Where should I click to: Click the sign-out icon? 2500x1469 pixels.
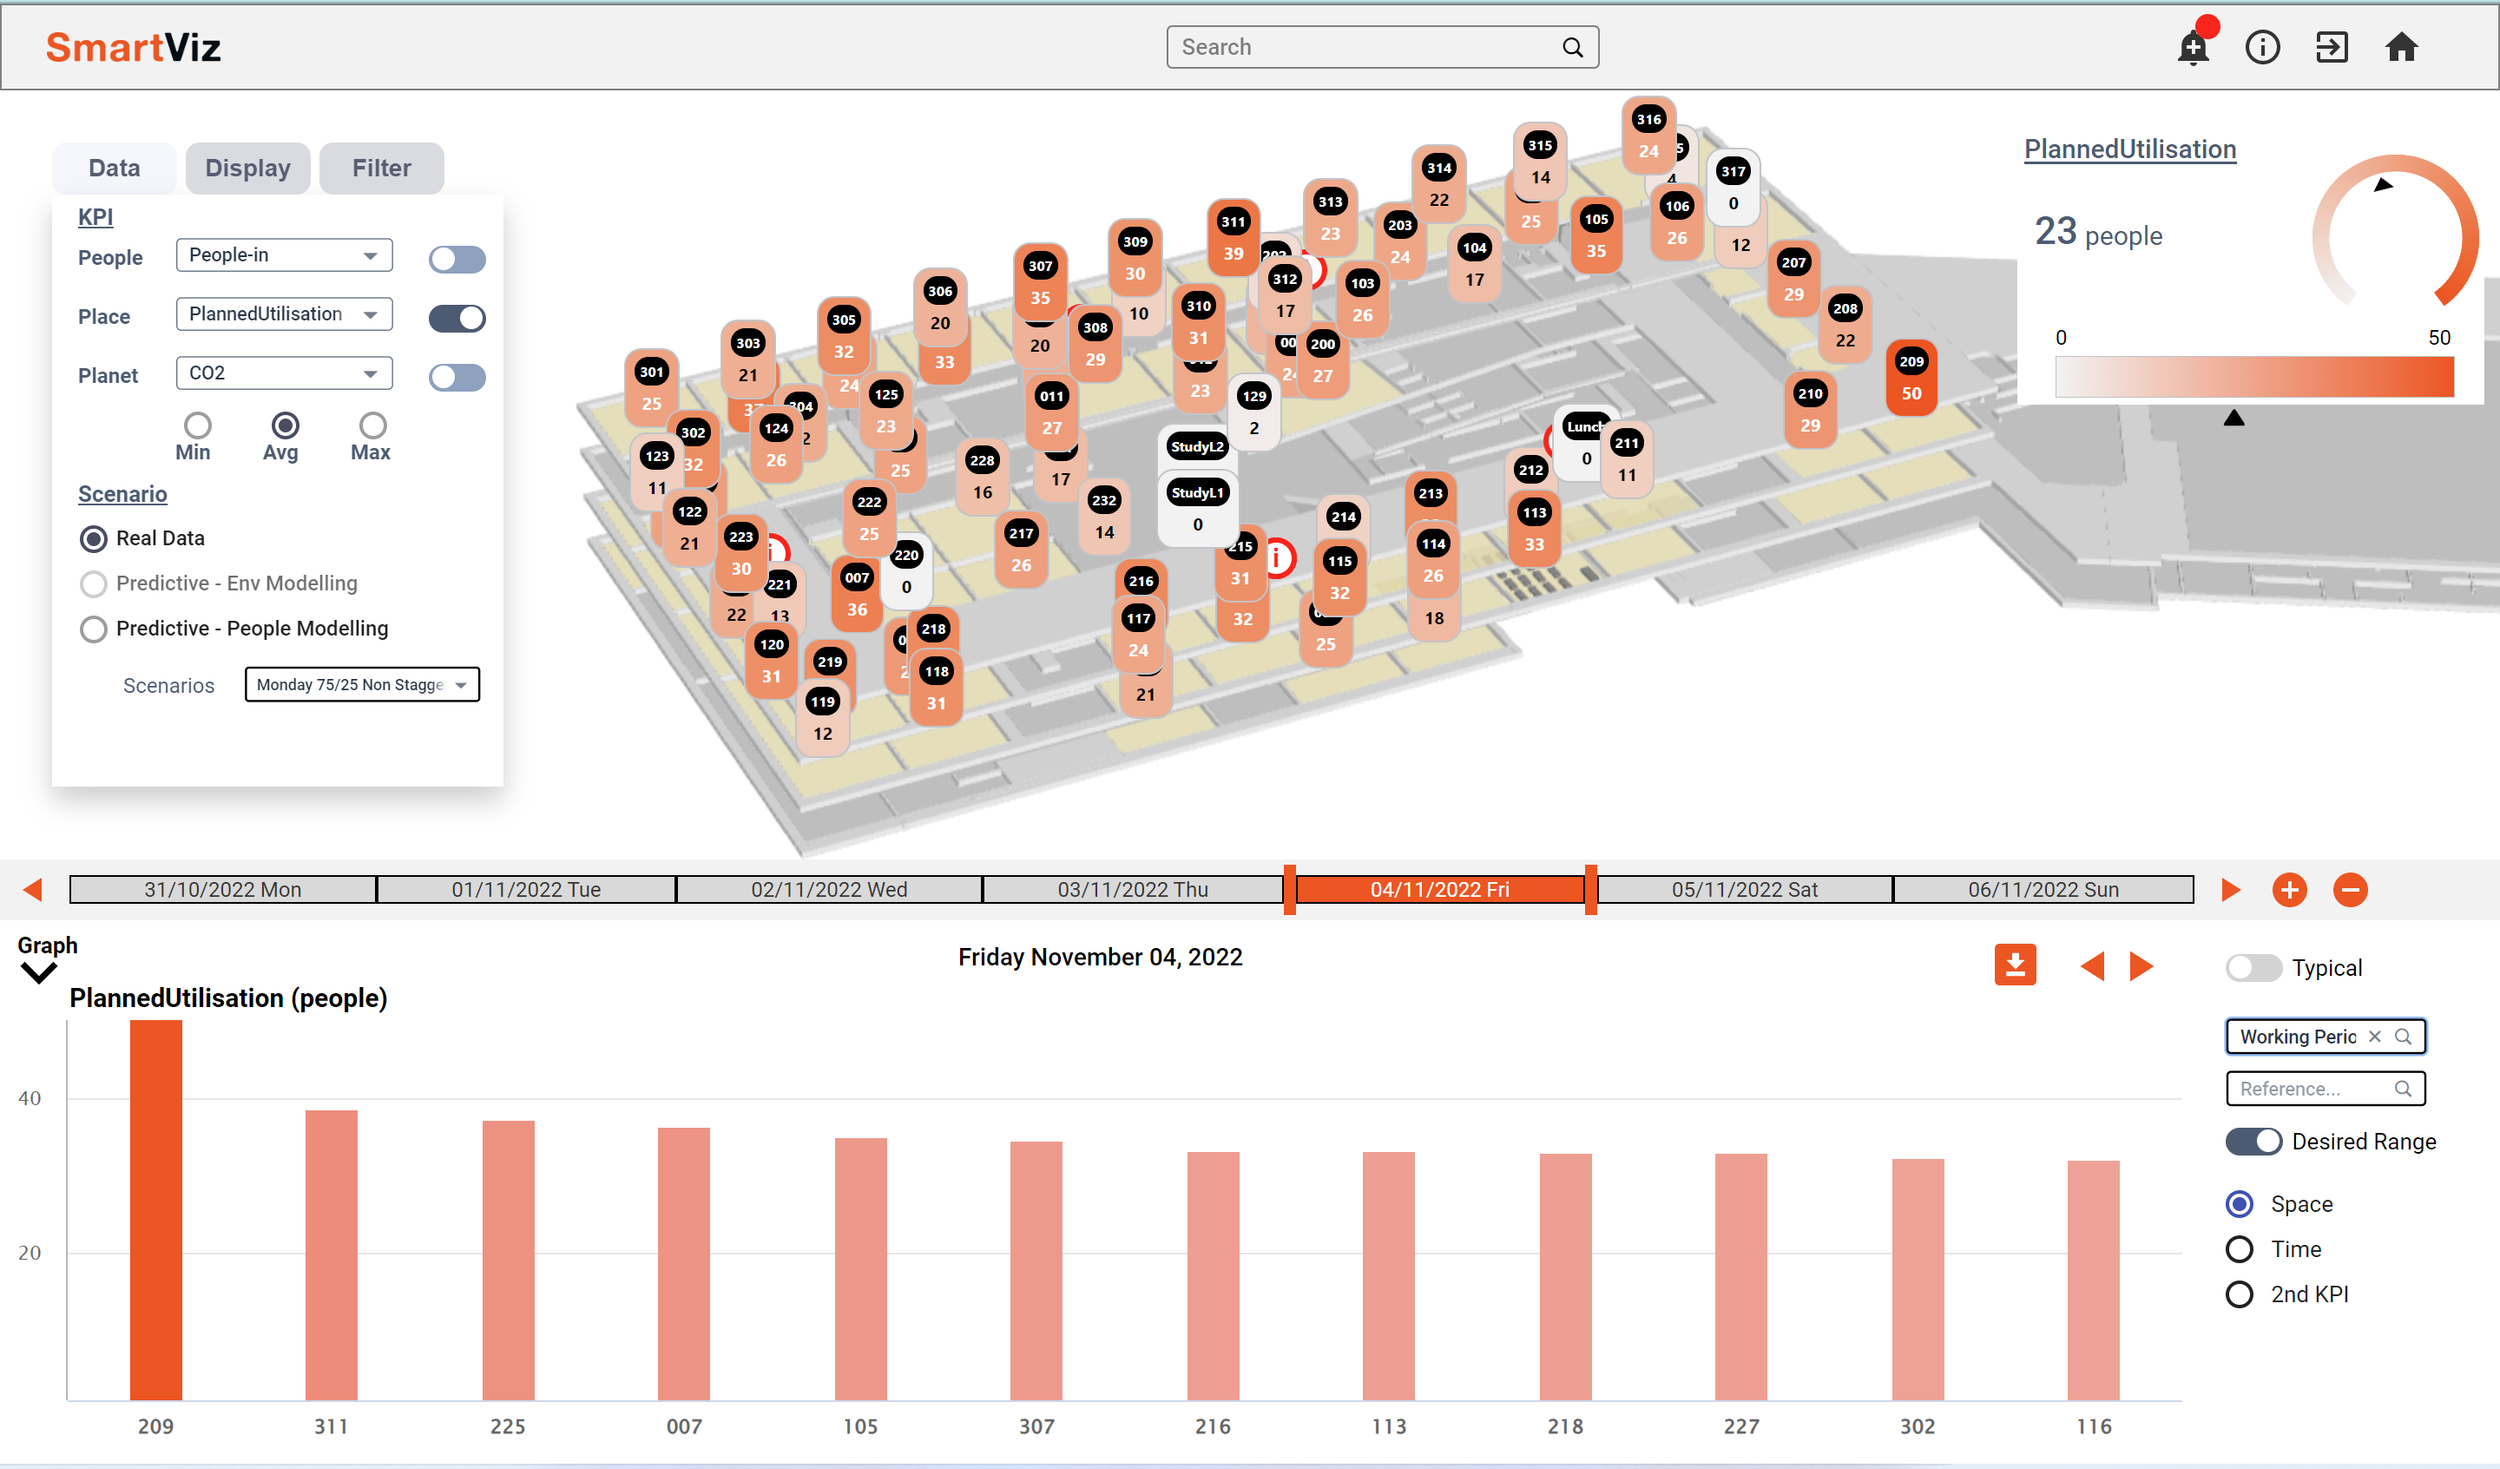2332,47
